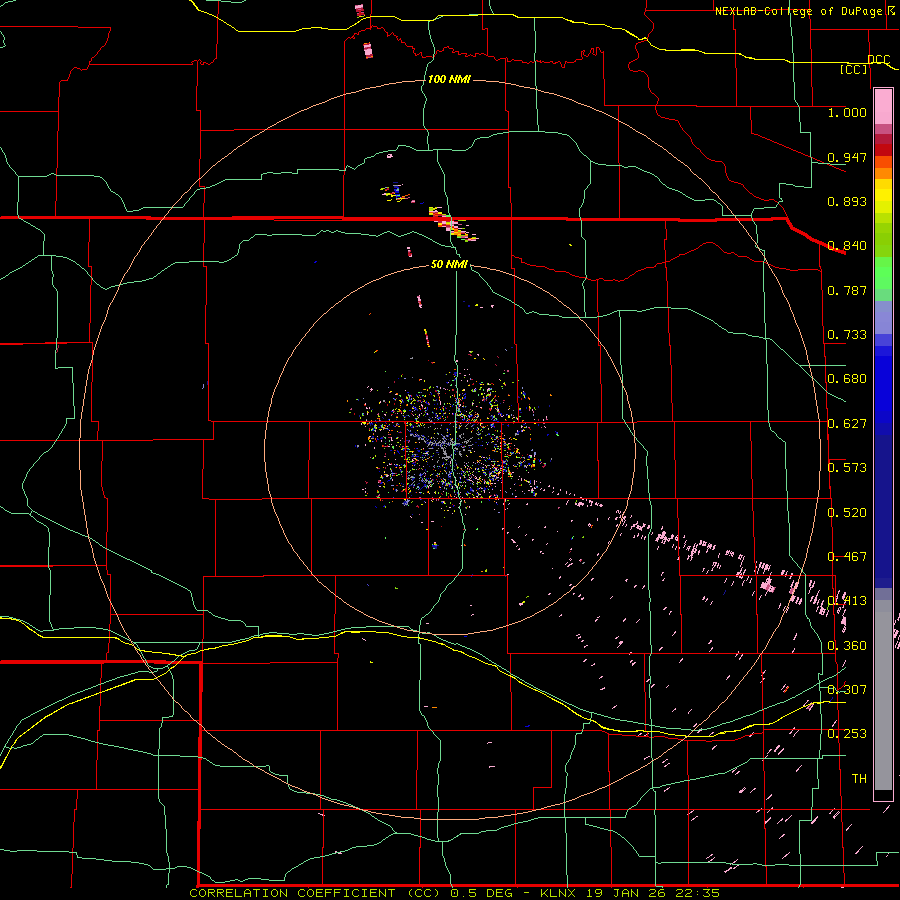The image size is (900, 900).
Task: Select the 0.360 scale value
Action: (x=847, y=646)
